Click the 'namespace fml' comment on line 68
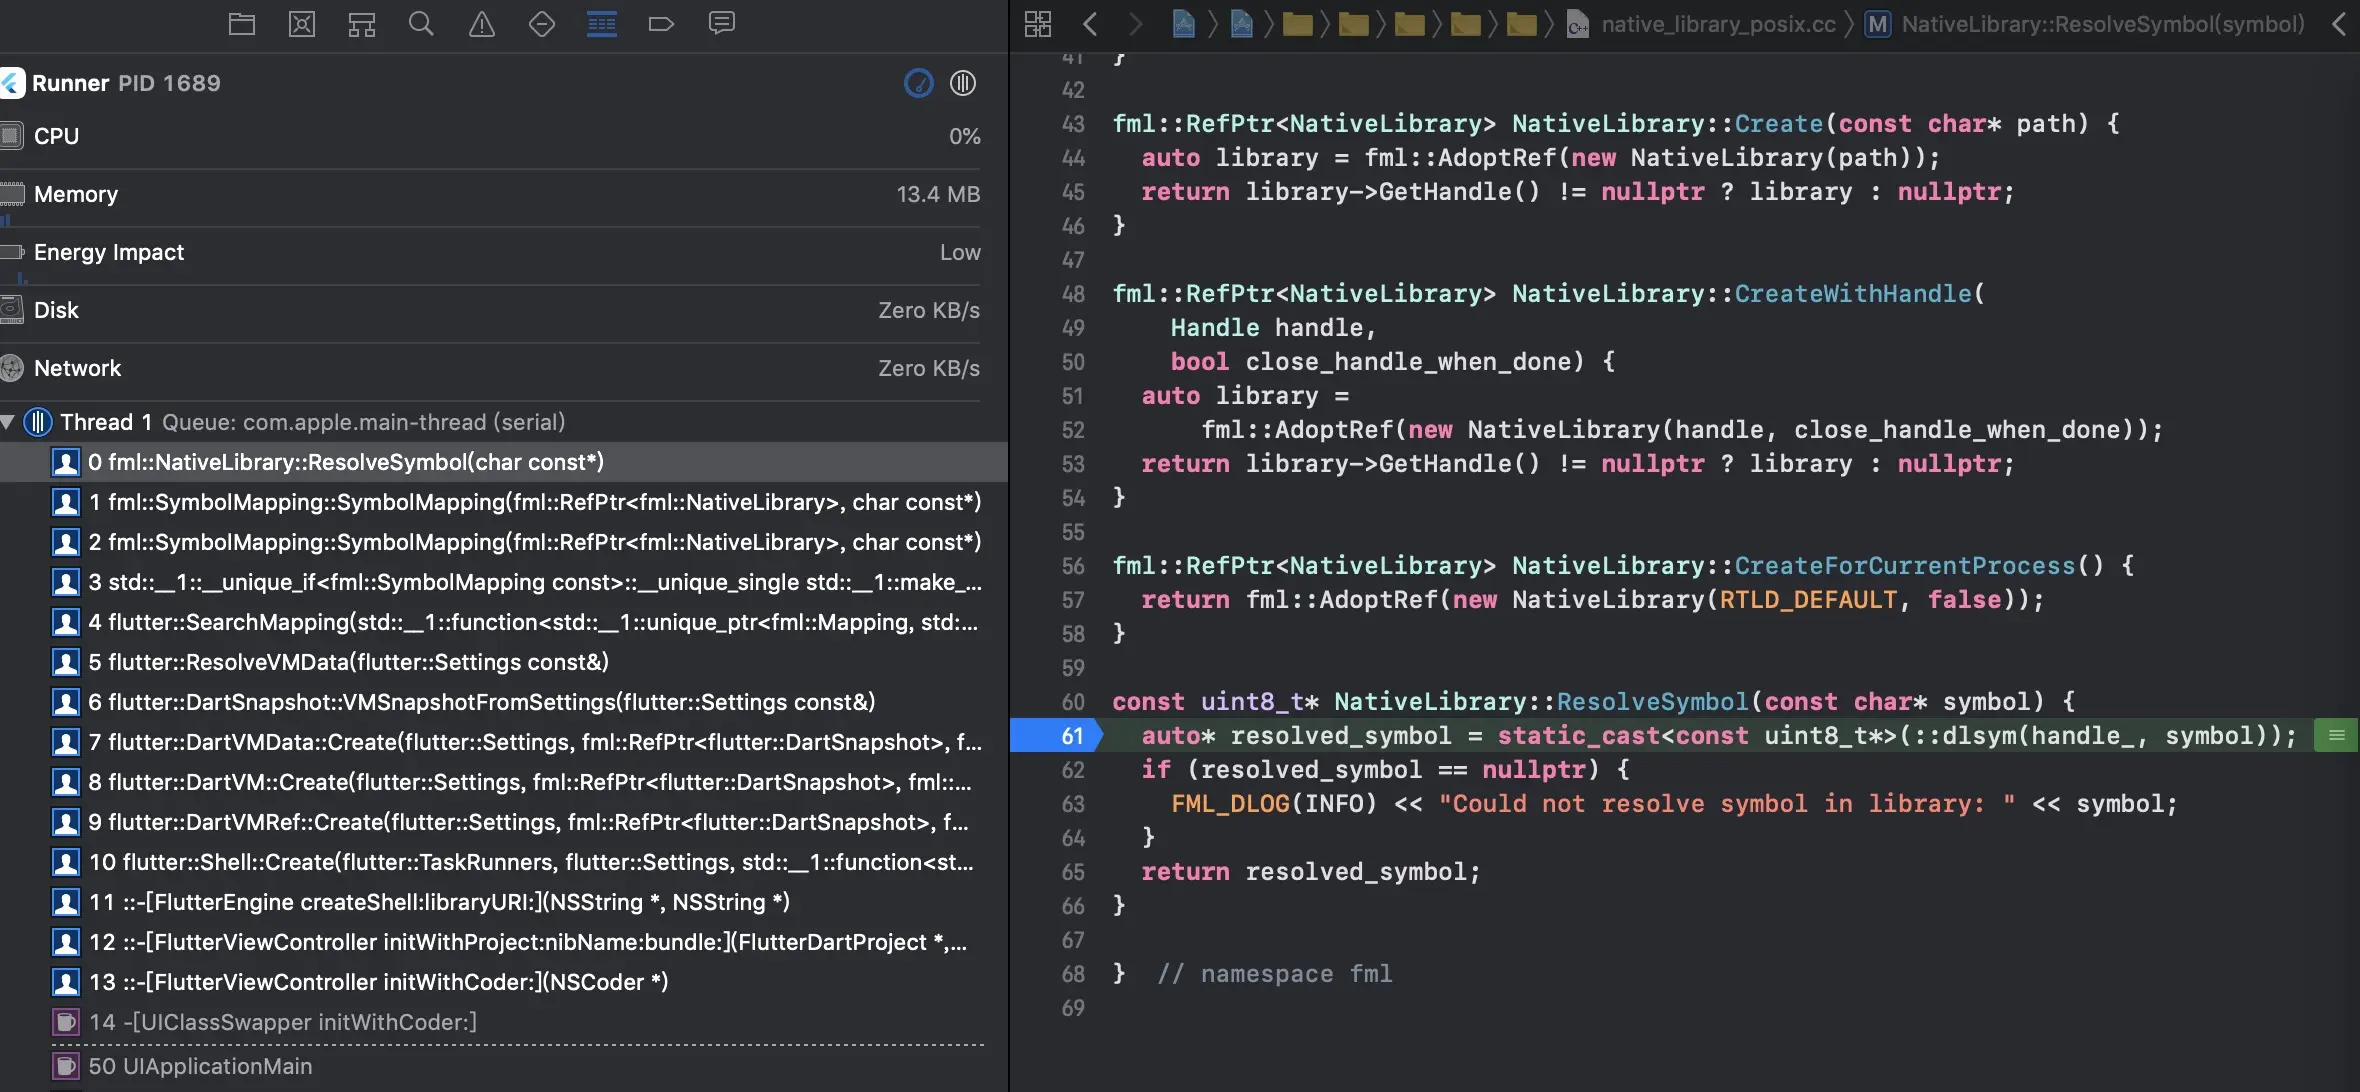This screenshot has width=2360, height=1092. [1274, 974]
